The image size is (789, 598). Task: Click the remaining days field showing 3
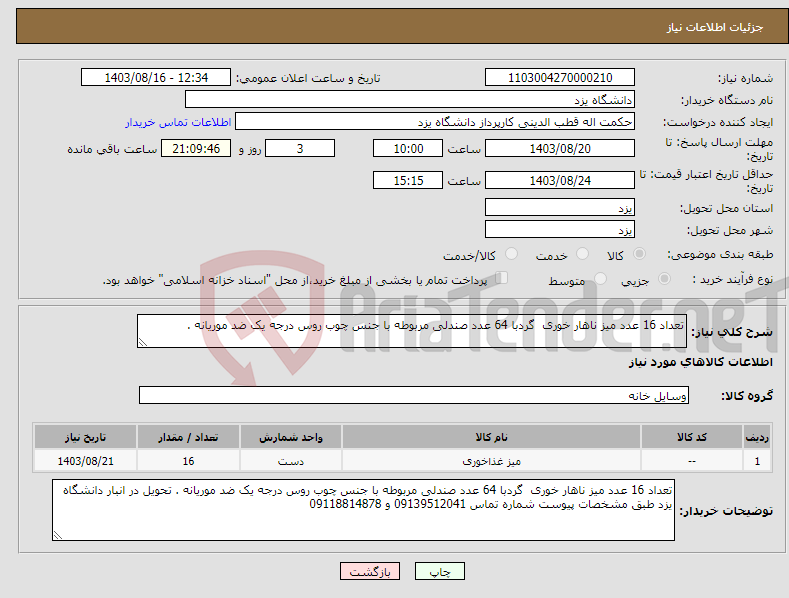300,148
